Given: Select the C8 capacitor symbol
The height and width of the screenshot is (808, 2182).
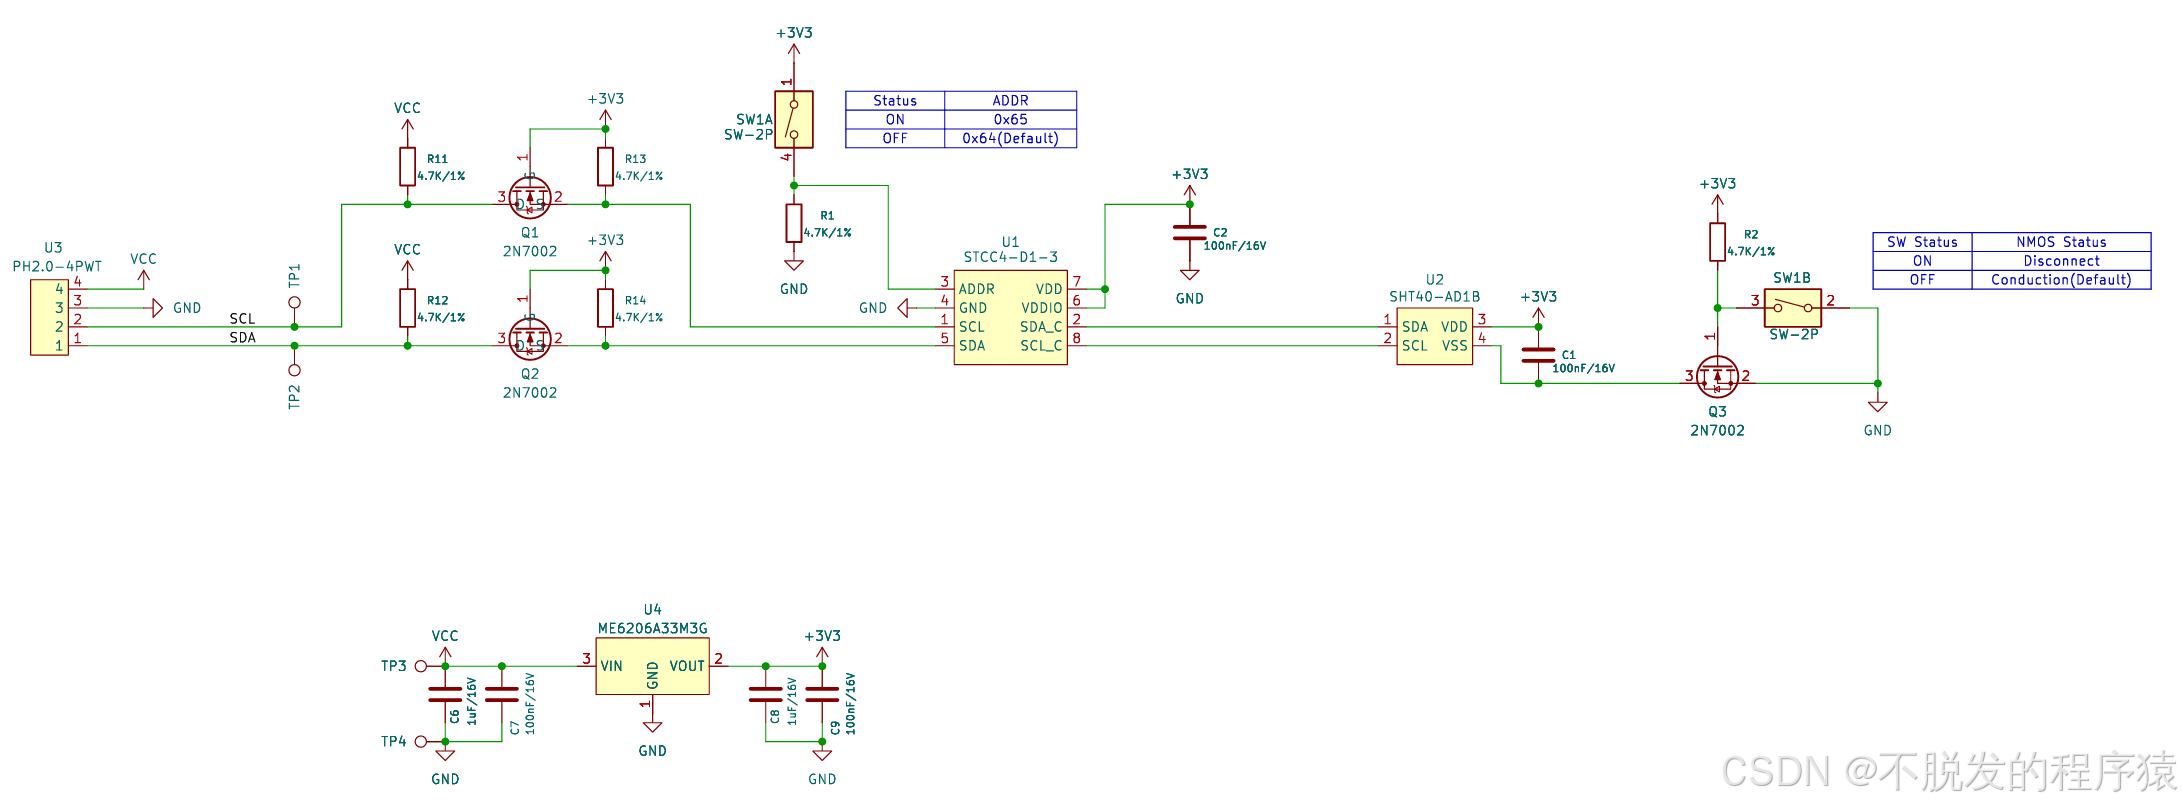Looking at the screenshot, I should pos(765,694).
